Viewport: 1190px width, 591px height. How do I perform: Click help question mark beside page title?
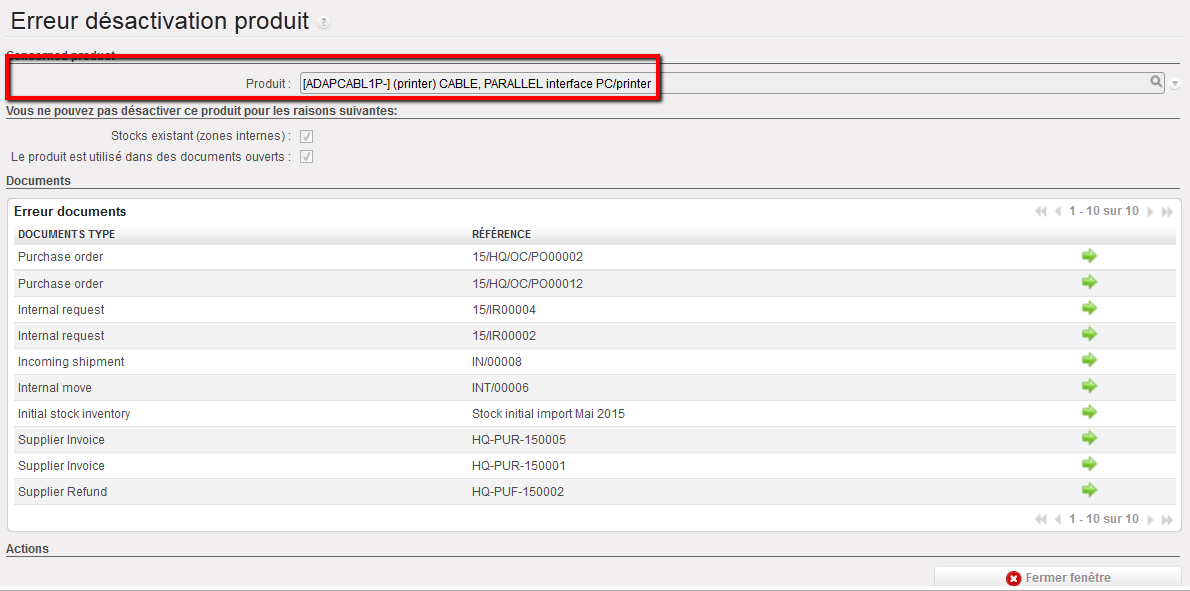323,22
